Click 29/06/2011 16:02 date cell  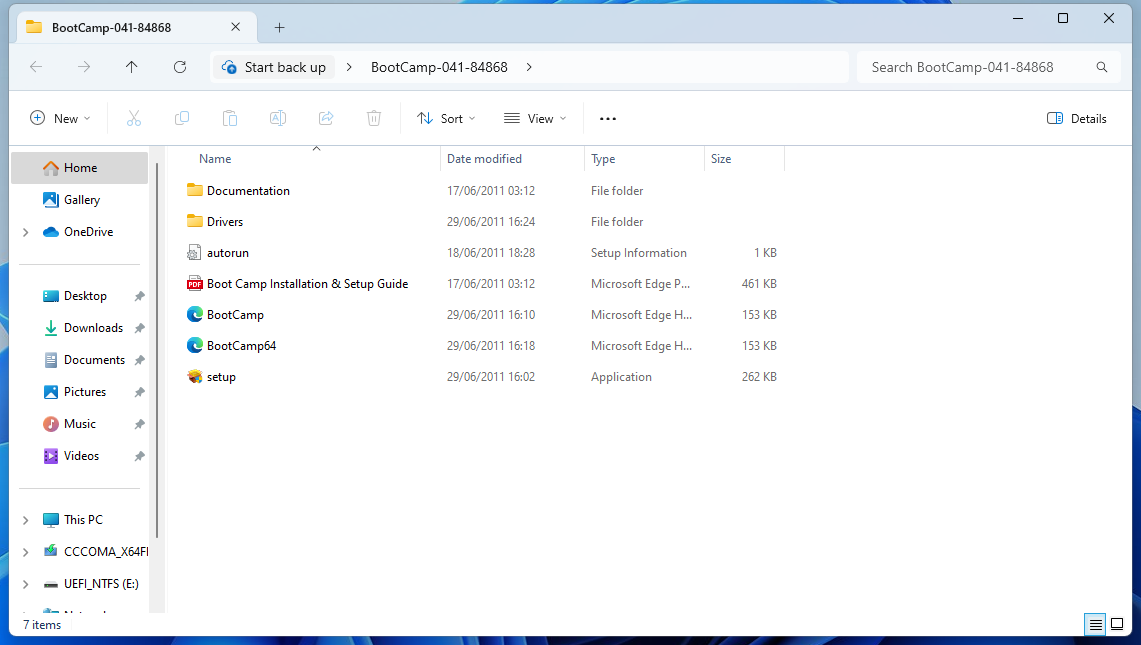[490, 377]
